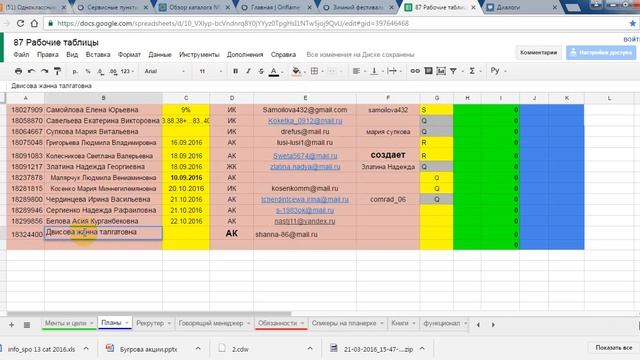The image size is (640, 360).
Task: Open Sweta5674@mail.ru email link
Action: click(x=305, y=156)
